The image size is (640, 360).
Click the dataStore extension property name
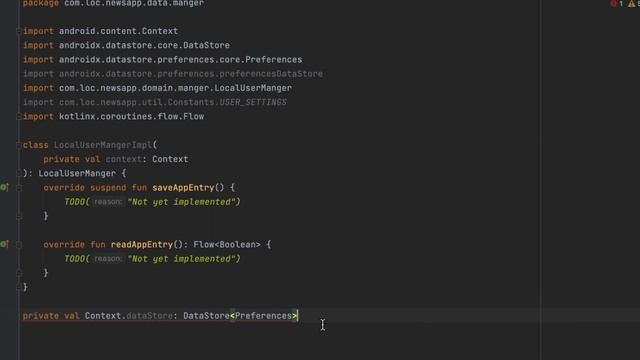(x=149, y=316)
